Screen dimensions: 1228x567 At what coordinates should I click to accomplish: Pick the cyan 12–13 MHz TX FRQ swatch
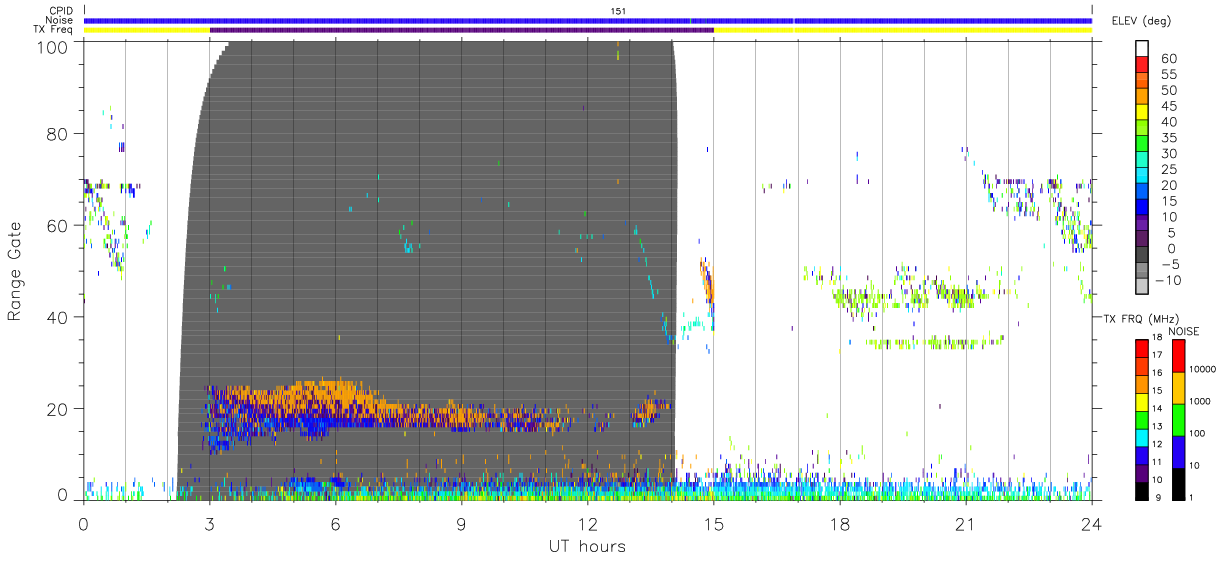click(x=1142, y=437)
